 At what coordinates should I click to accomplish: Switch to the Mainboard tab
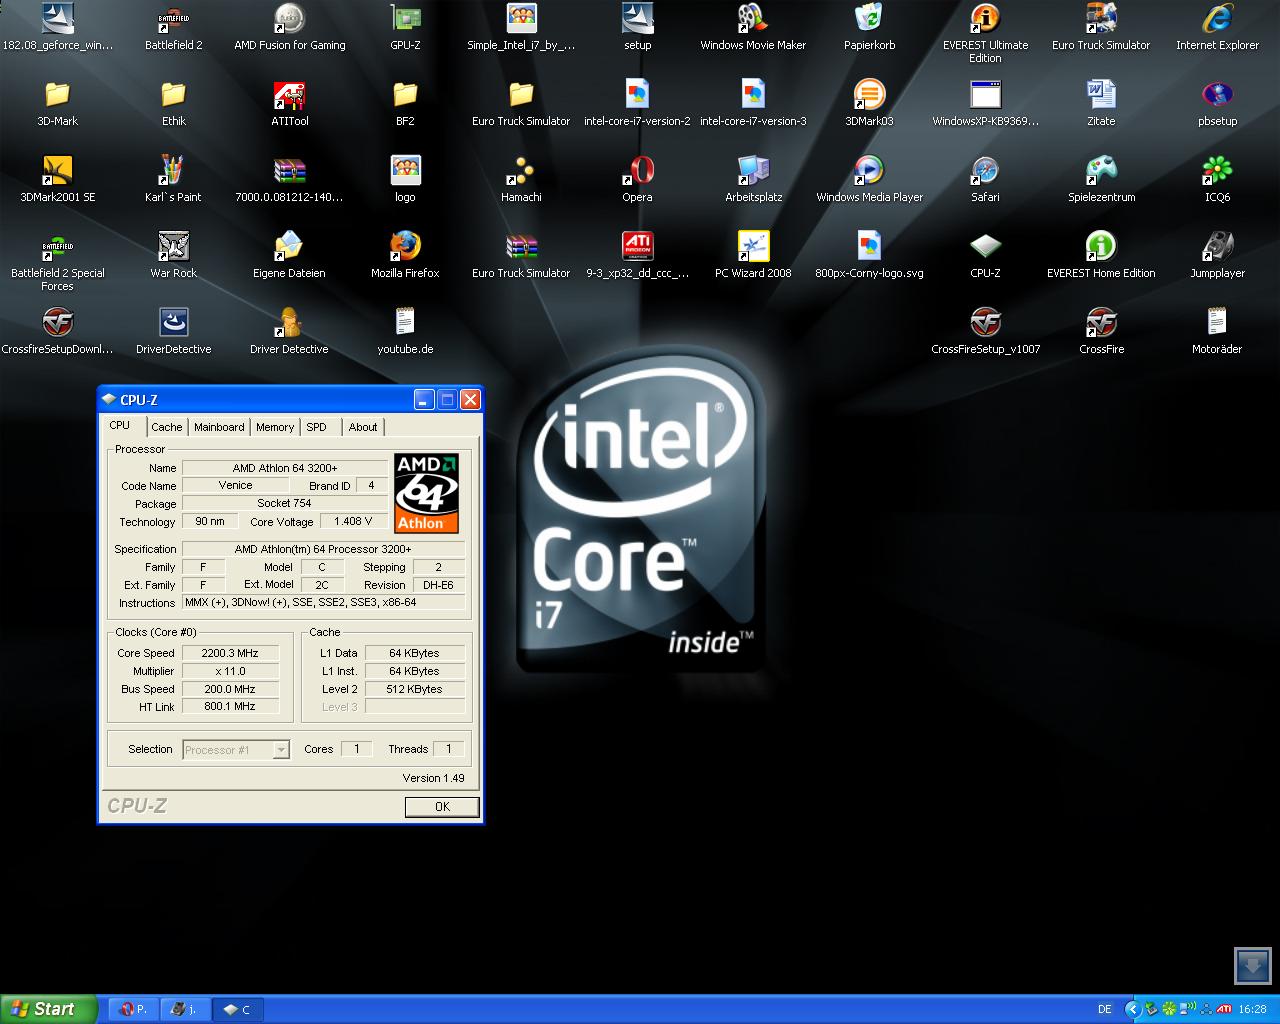click(219, 427)
